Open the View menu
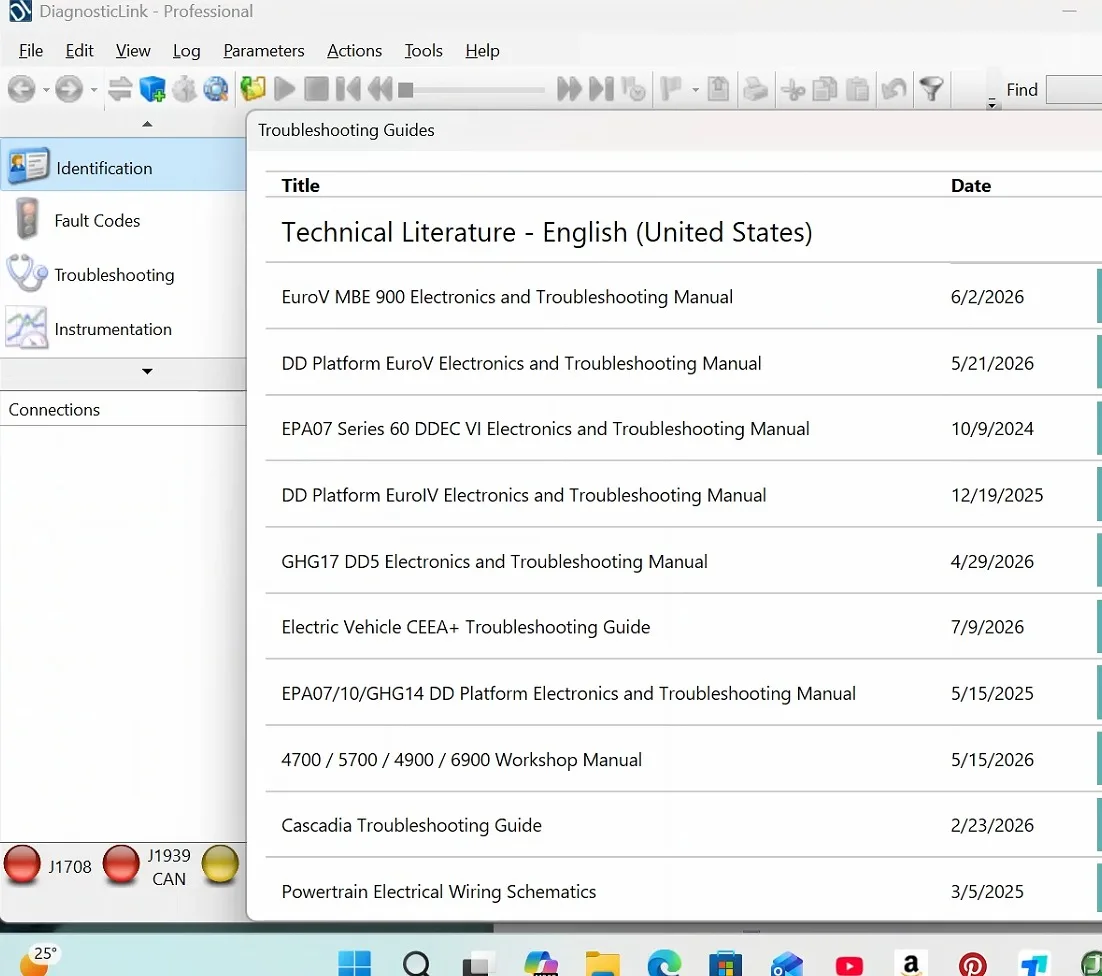1102x976 pixels. click(x=133, y=51)
